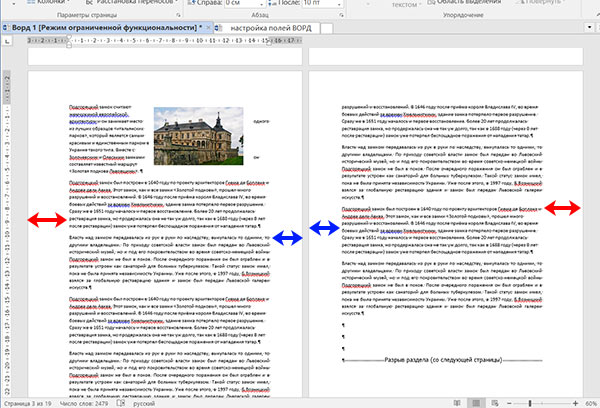This screenshot has height=408, width=600.
Task: Click the vertical ruler
Action: (7, 234)
